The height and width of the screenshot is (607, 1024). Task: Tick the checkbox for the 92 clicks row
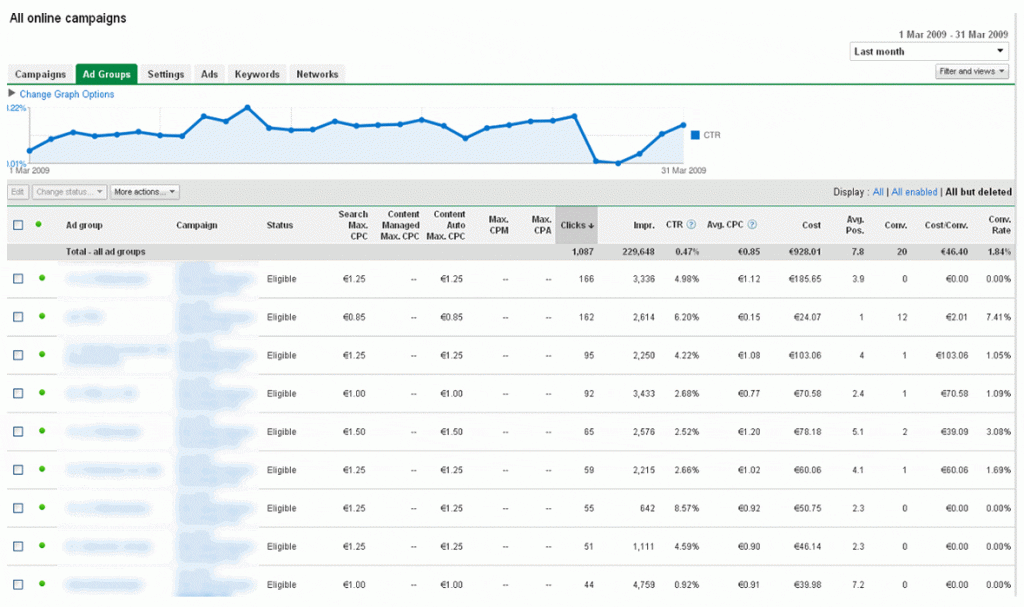(x=18, y=393)
